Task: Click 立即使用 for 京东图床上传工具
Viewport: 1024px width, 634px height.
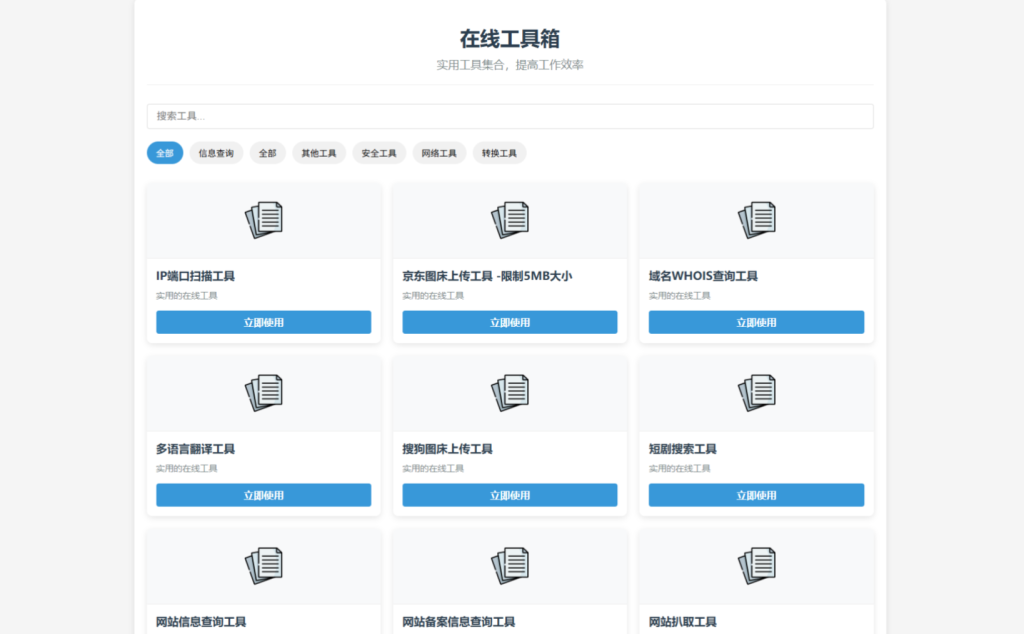Action: tap(510, 322)
